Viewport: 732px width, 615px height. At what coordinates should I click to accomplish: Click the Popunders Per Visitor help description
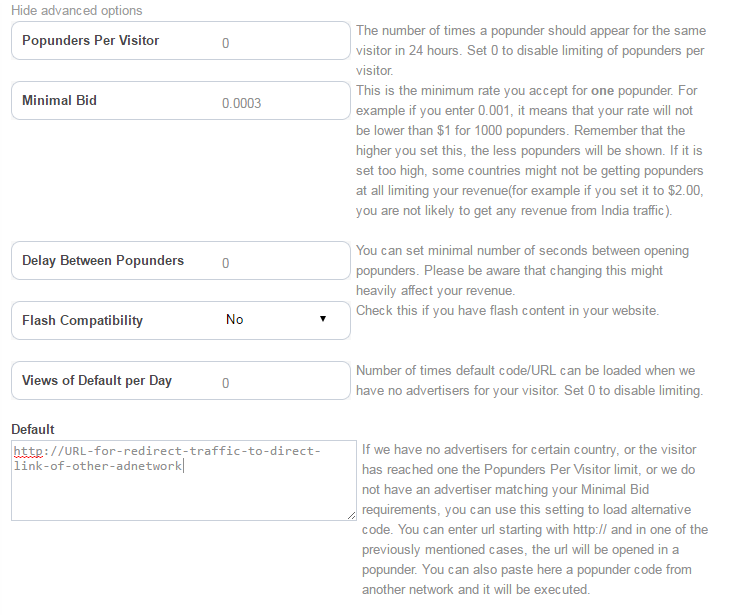[530, 50]
